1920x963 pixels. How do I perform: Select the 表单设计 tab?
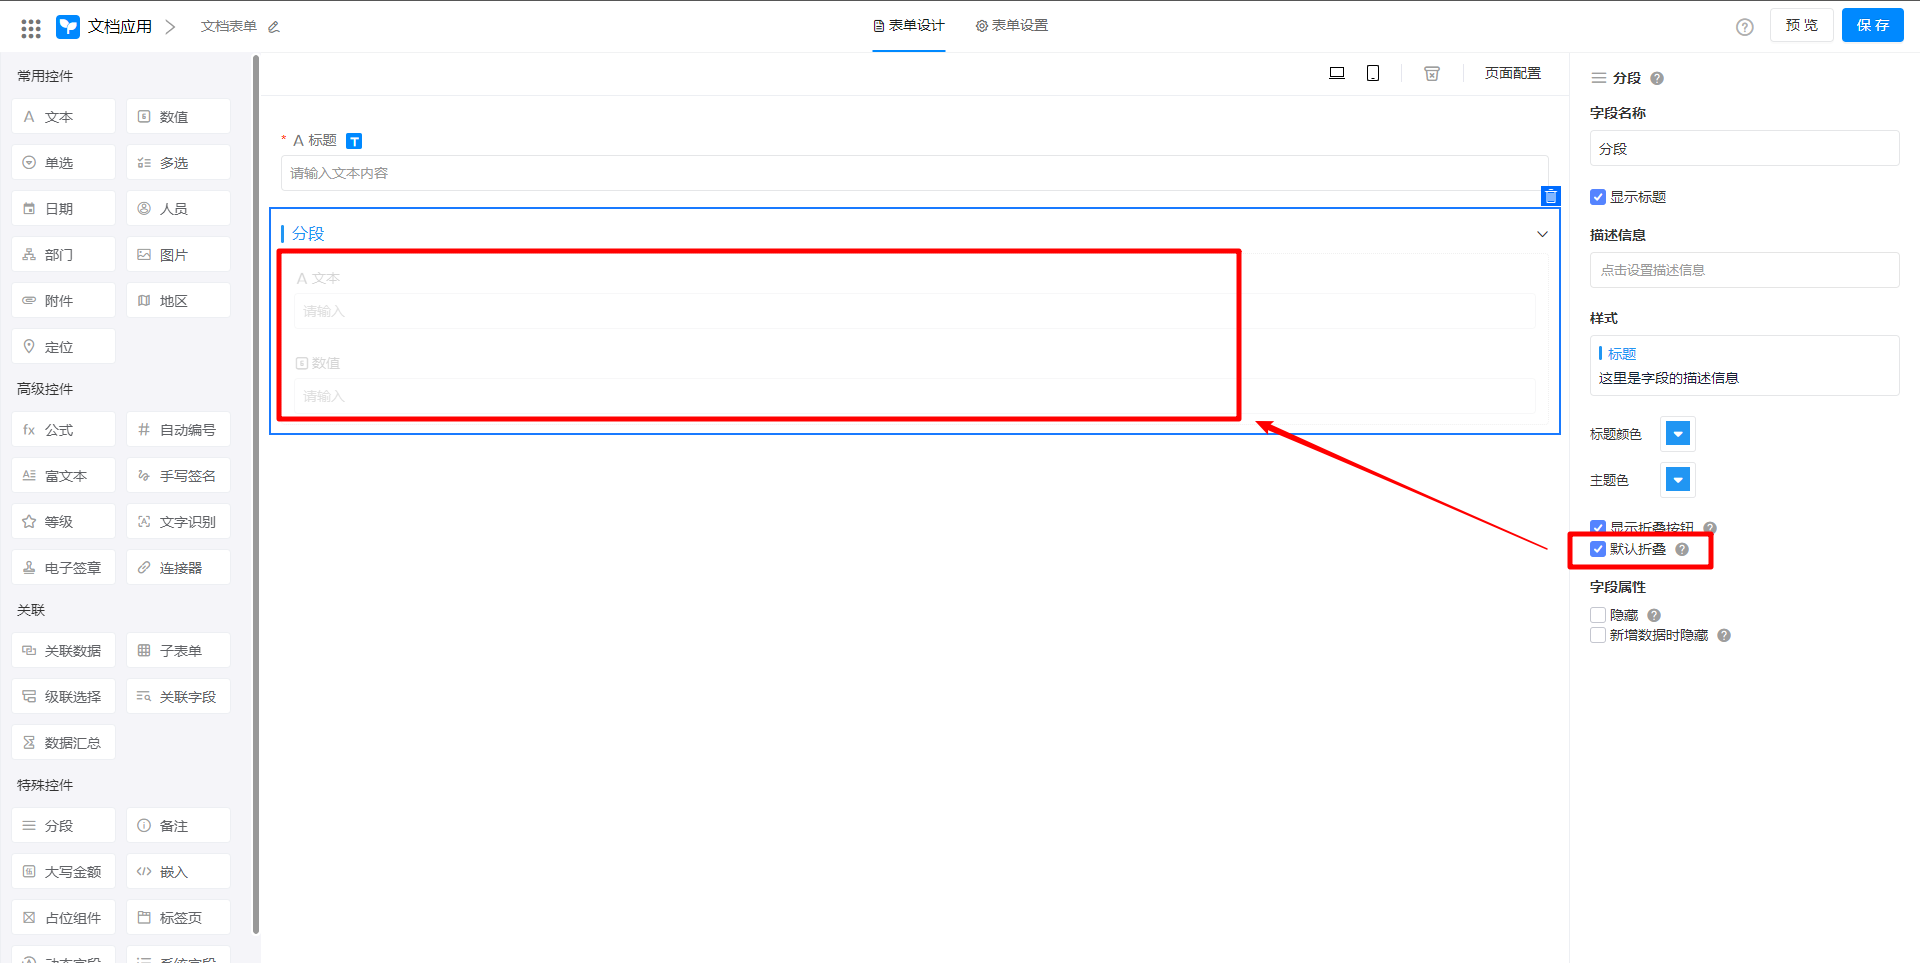tap(909, 26)
